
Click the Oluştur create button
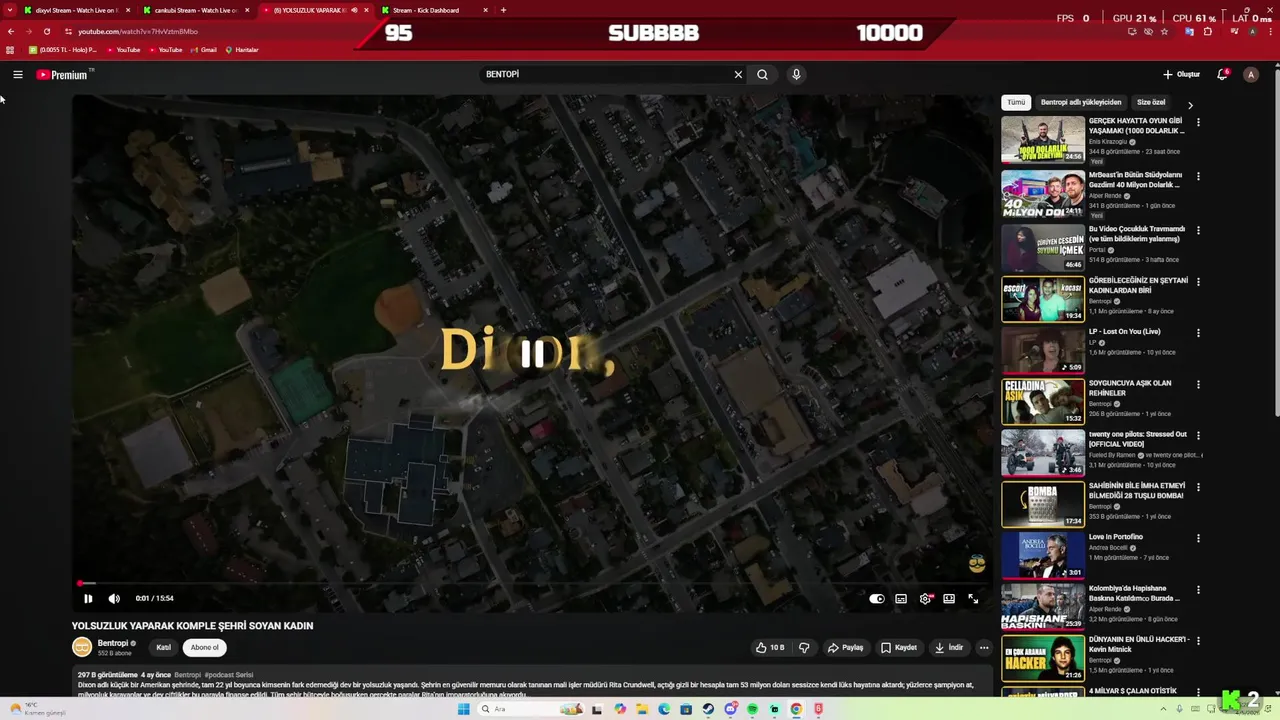(x=1181, y=74)
